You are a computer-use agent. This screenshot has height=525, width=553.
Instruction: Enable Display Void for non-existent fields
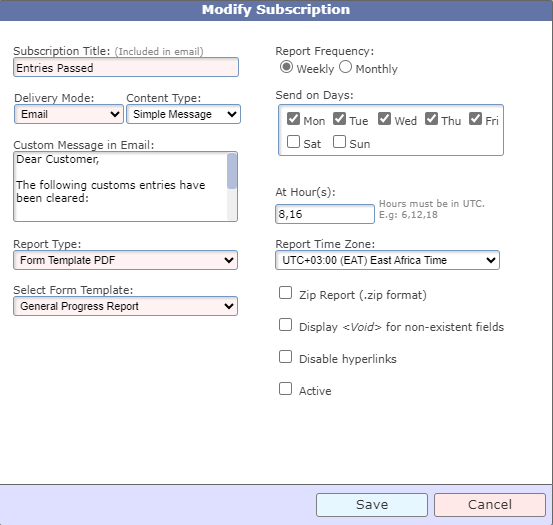(285, 325)
